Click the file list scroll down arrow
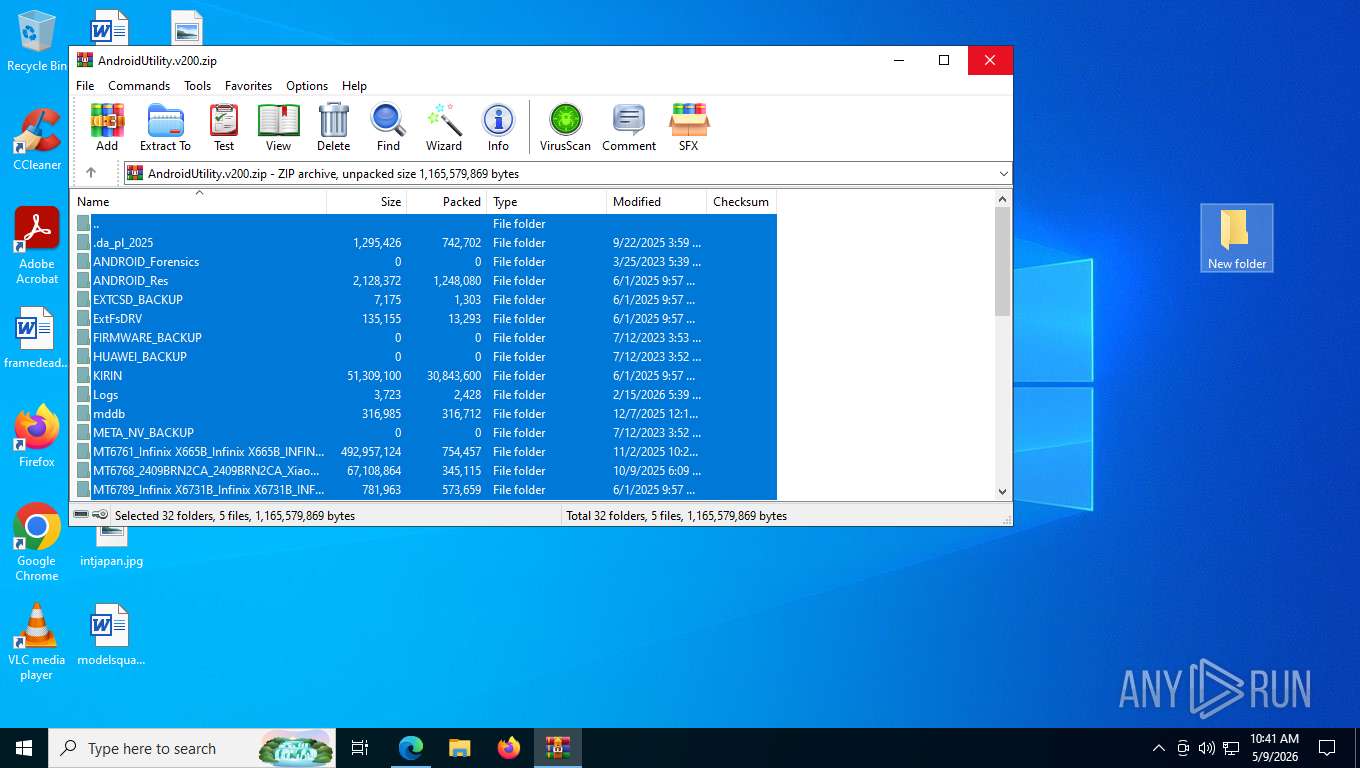Image resolution: width=1360 pixels, height=768 pixels. pyautogui.click(x=1003, y=491)
